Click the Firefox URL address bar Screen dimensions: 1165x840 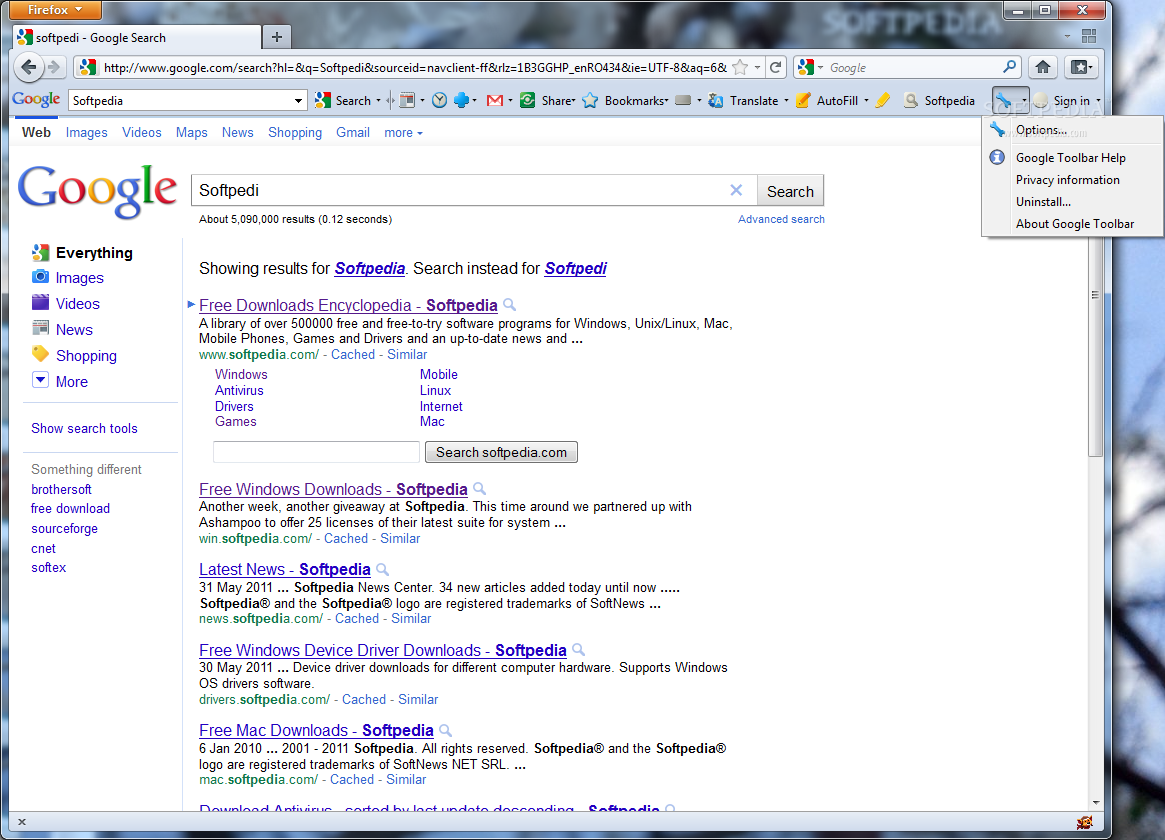416,68
